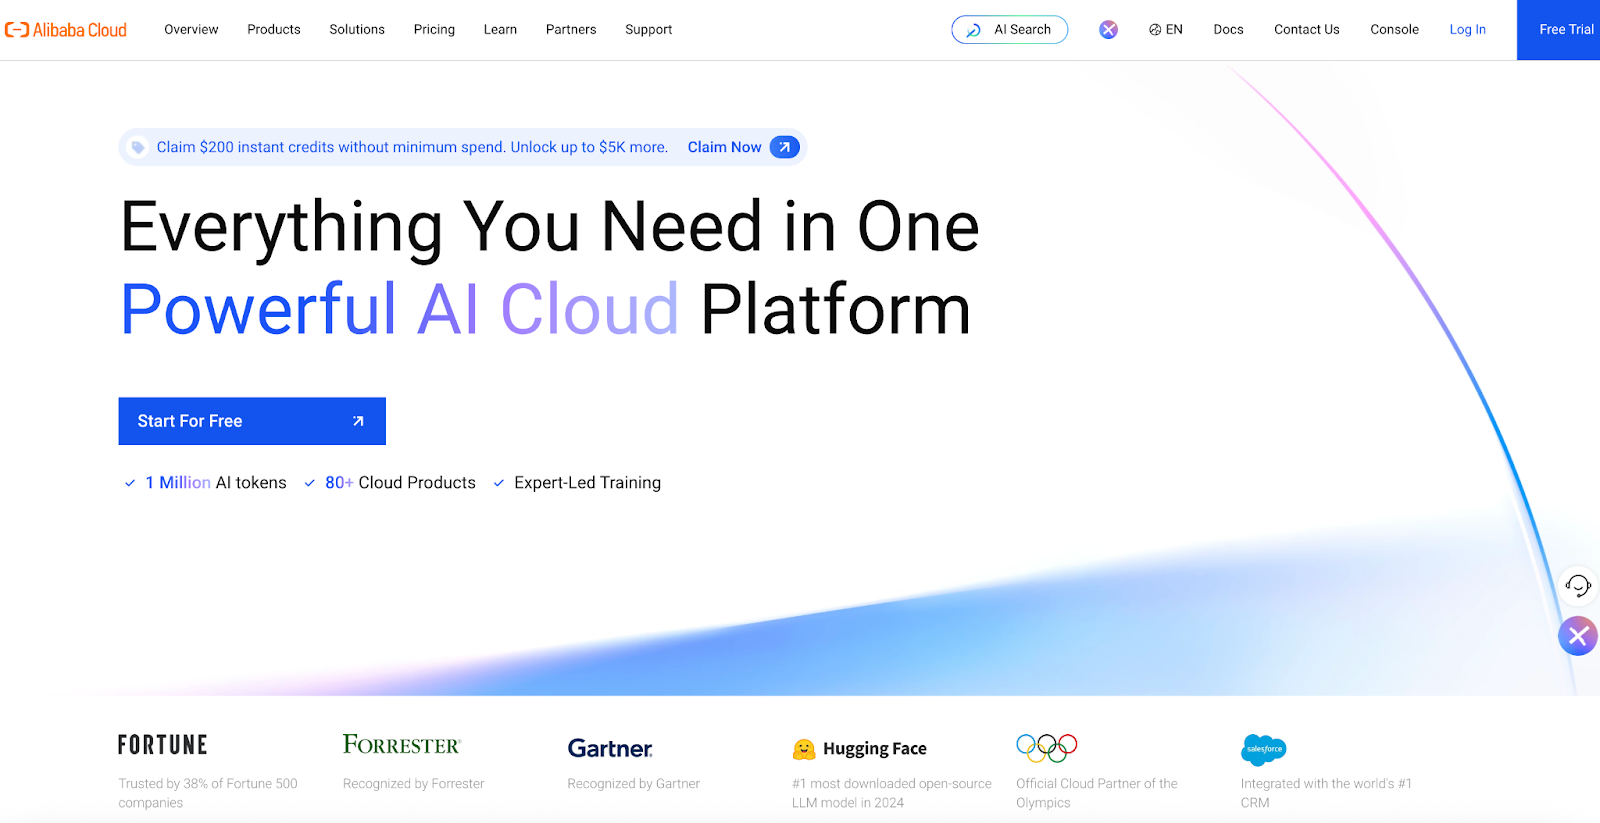Image resolution: width=1600 pixels, height=823 pixels.
Task: Open the Partners menu
Action: click(x=571, y=30)
